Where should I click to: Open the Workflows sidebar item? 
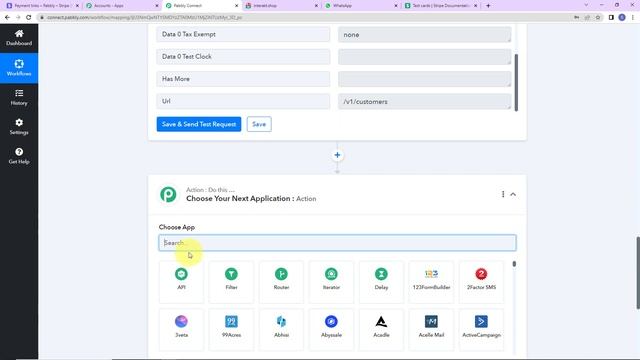pyautogui.click(x=19, y=68)
